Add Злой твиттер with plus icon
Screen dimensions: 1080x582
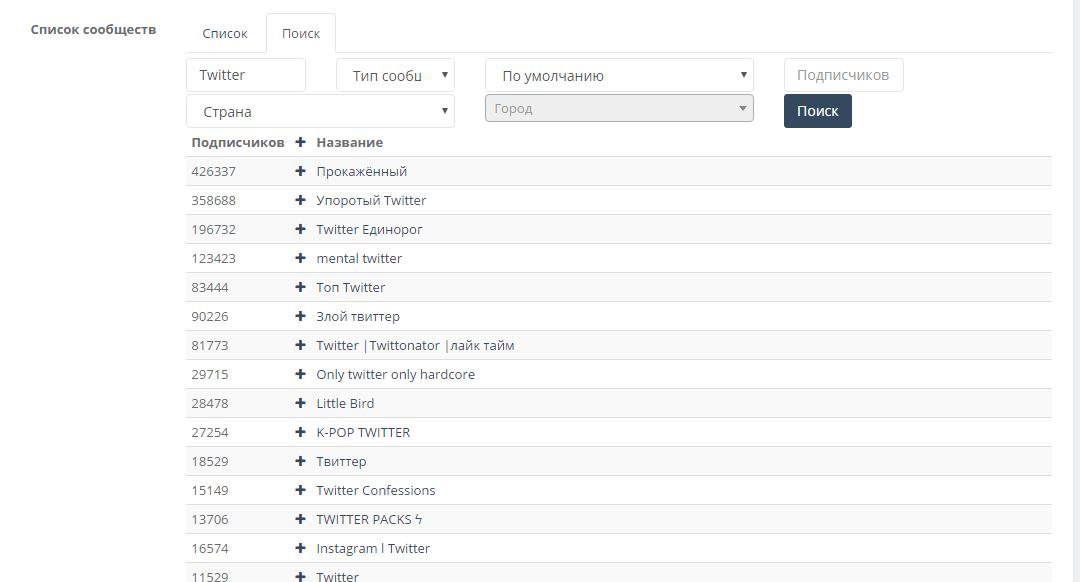[x=300, y=315]
